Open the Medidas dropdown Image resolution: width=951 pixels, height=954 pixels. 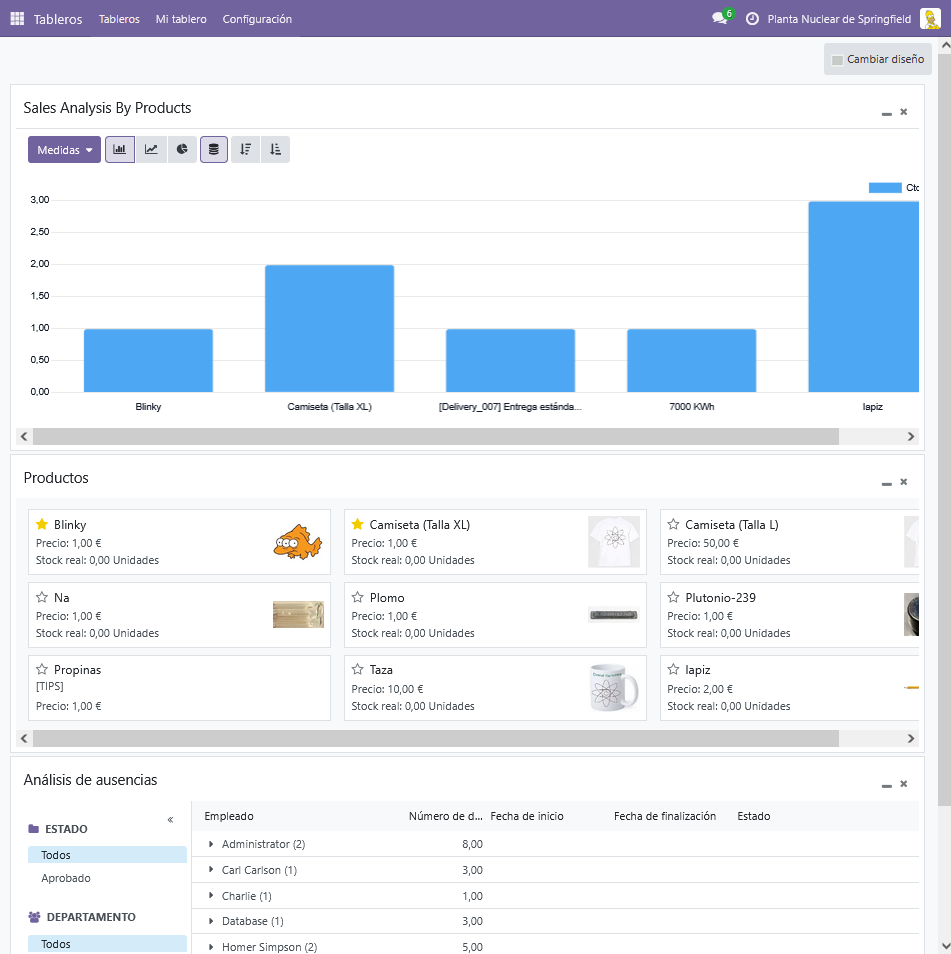click(64, 150)
